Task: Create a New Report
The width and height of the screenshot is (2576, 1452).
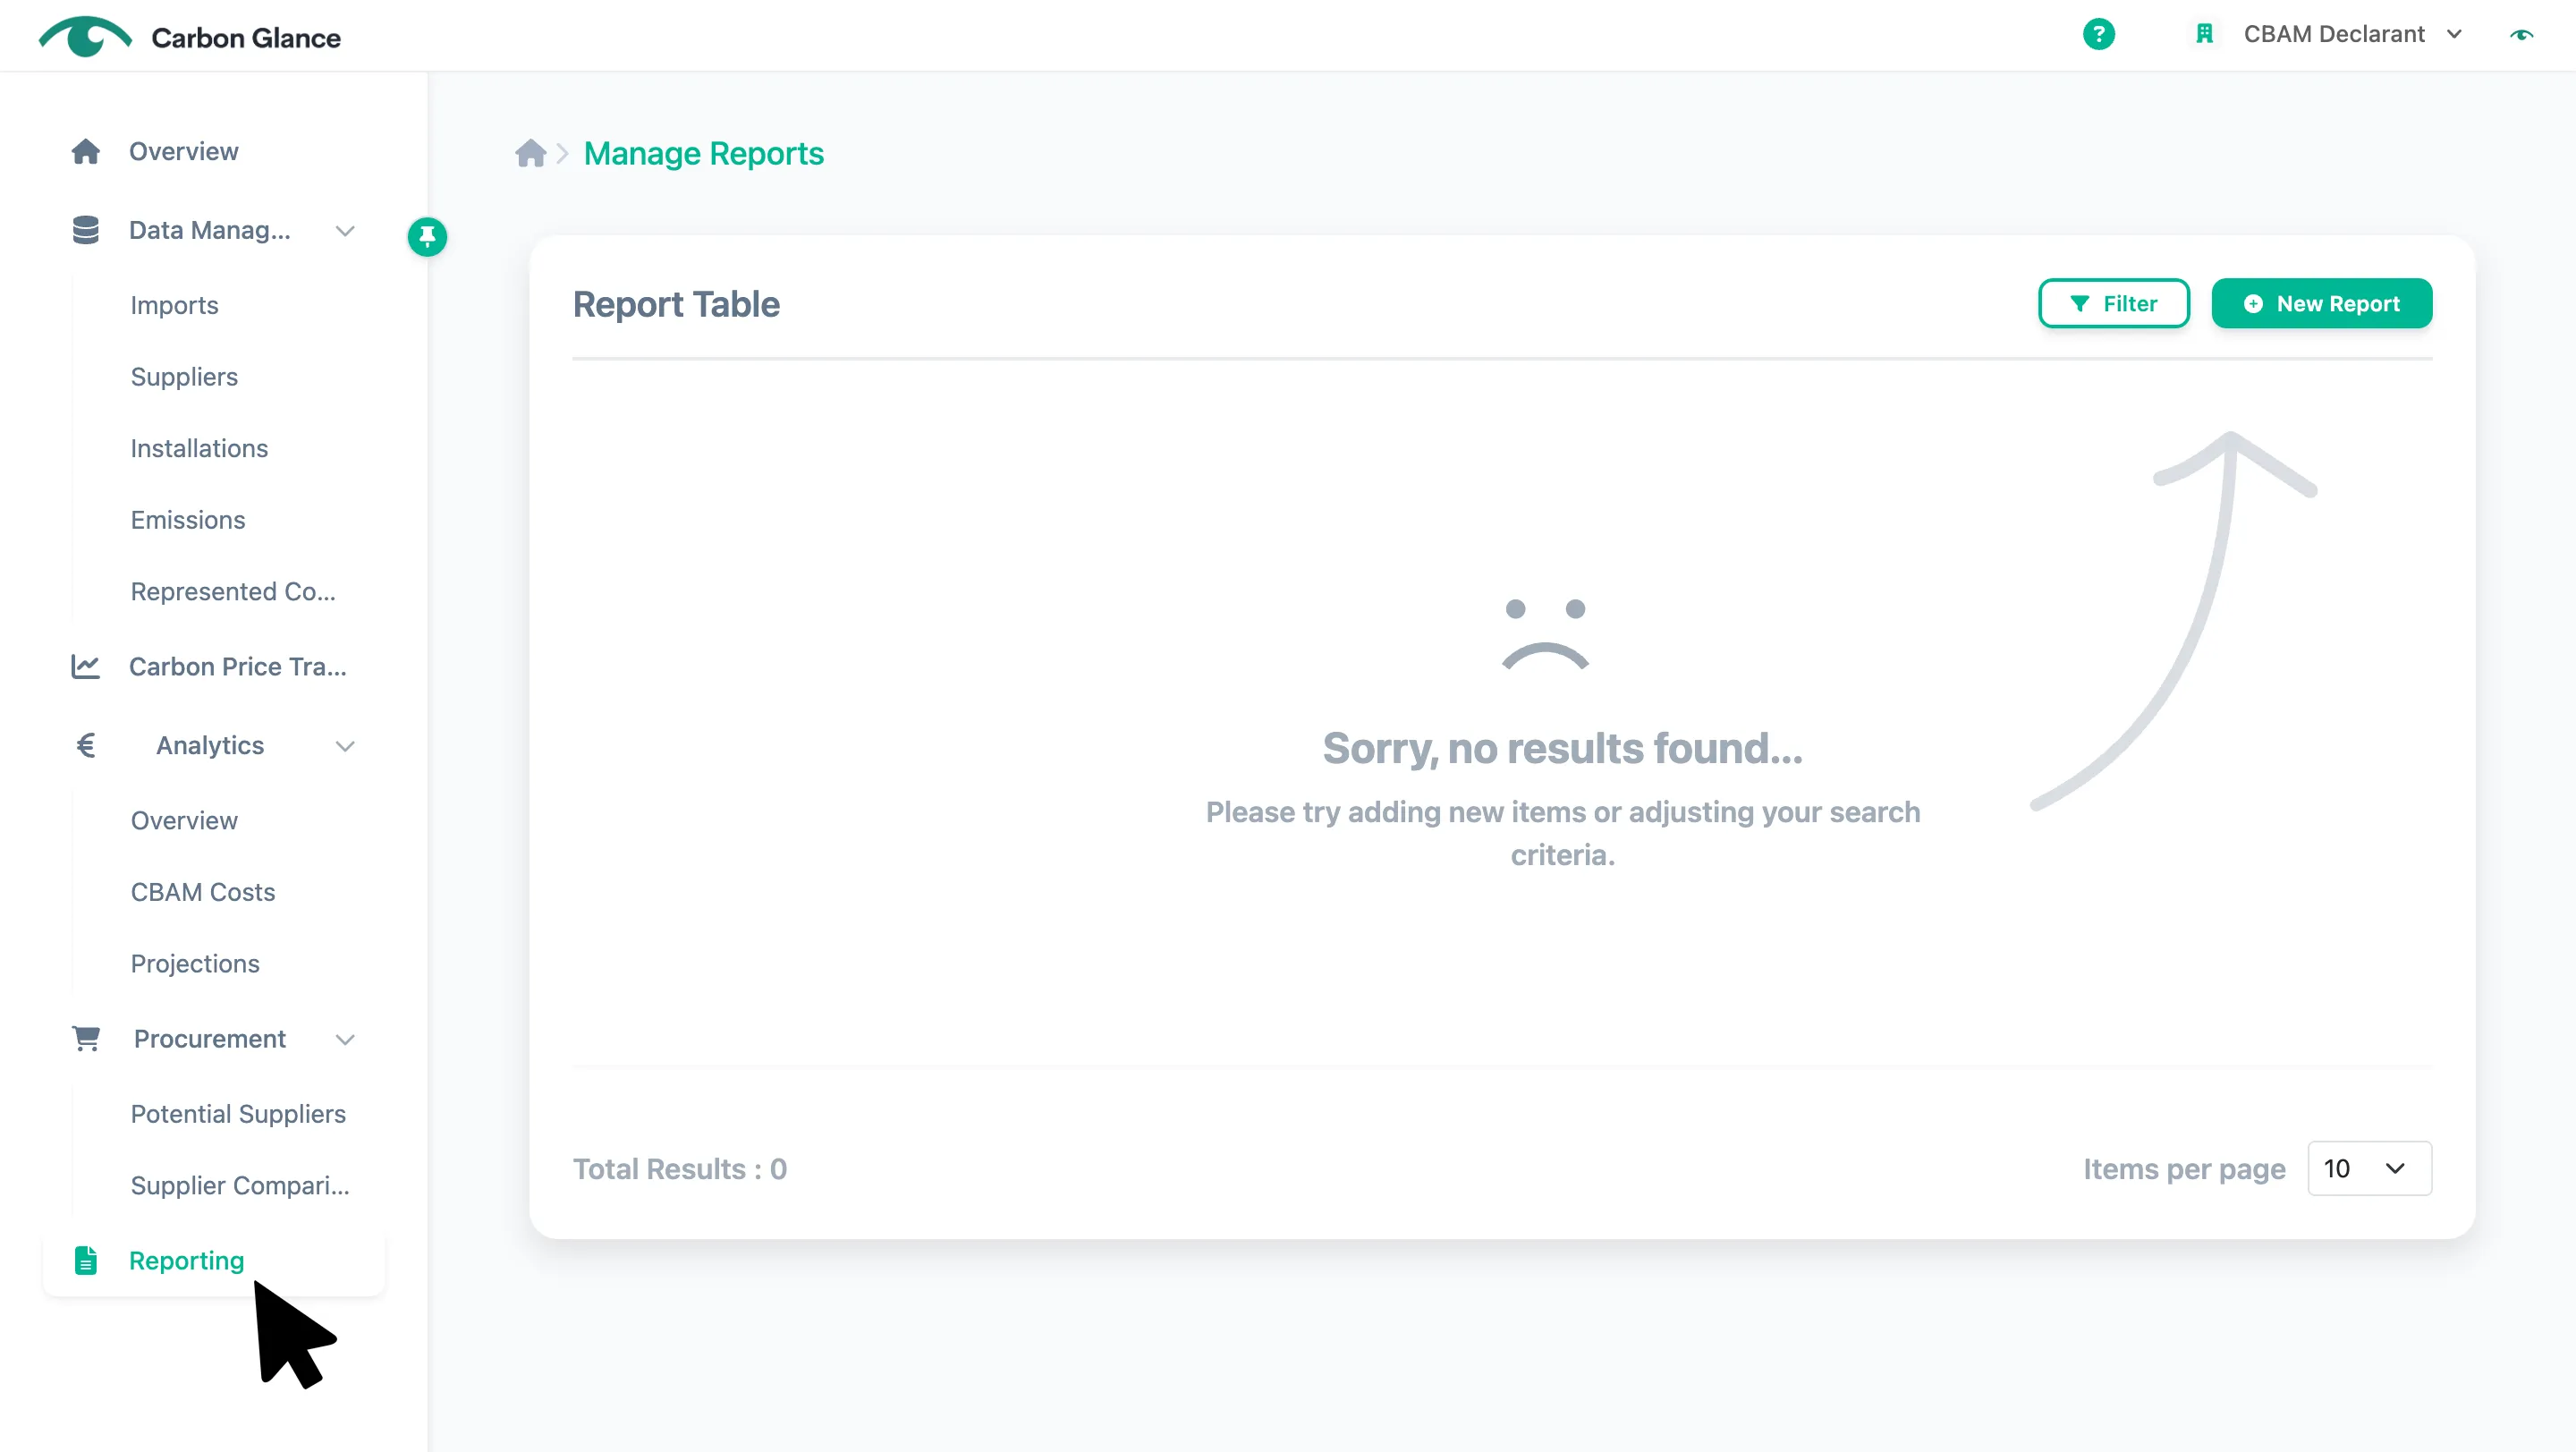Action: (x=2321, y=304)
